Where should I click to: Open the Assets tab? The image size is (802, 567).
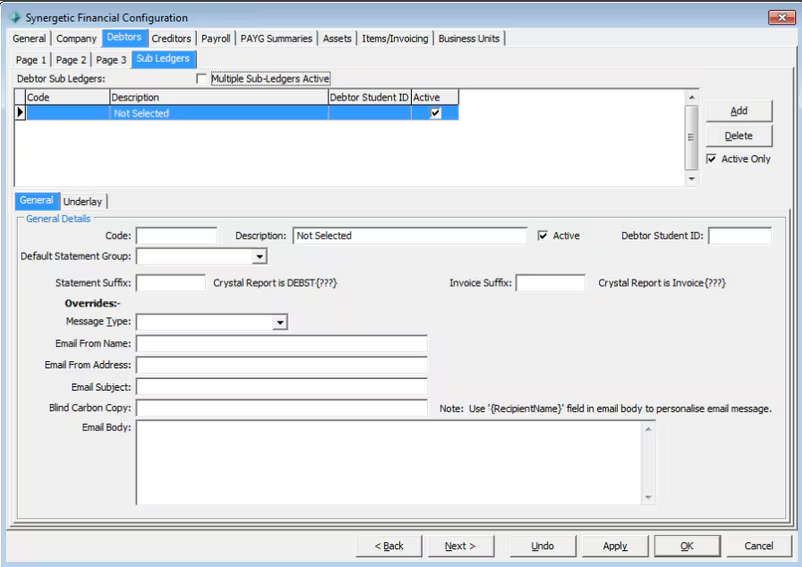click(x=337, y=39)
